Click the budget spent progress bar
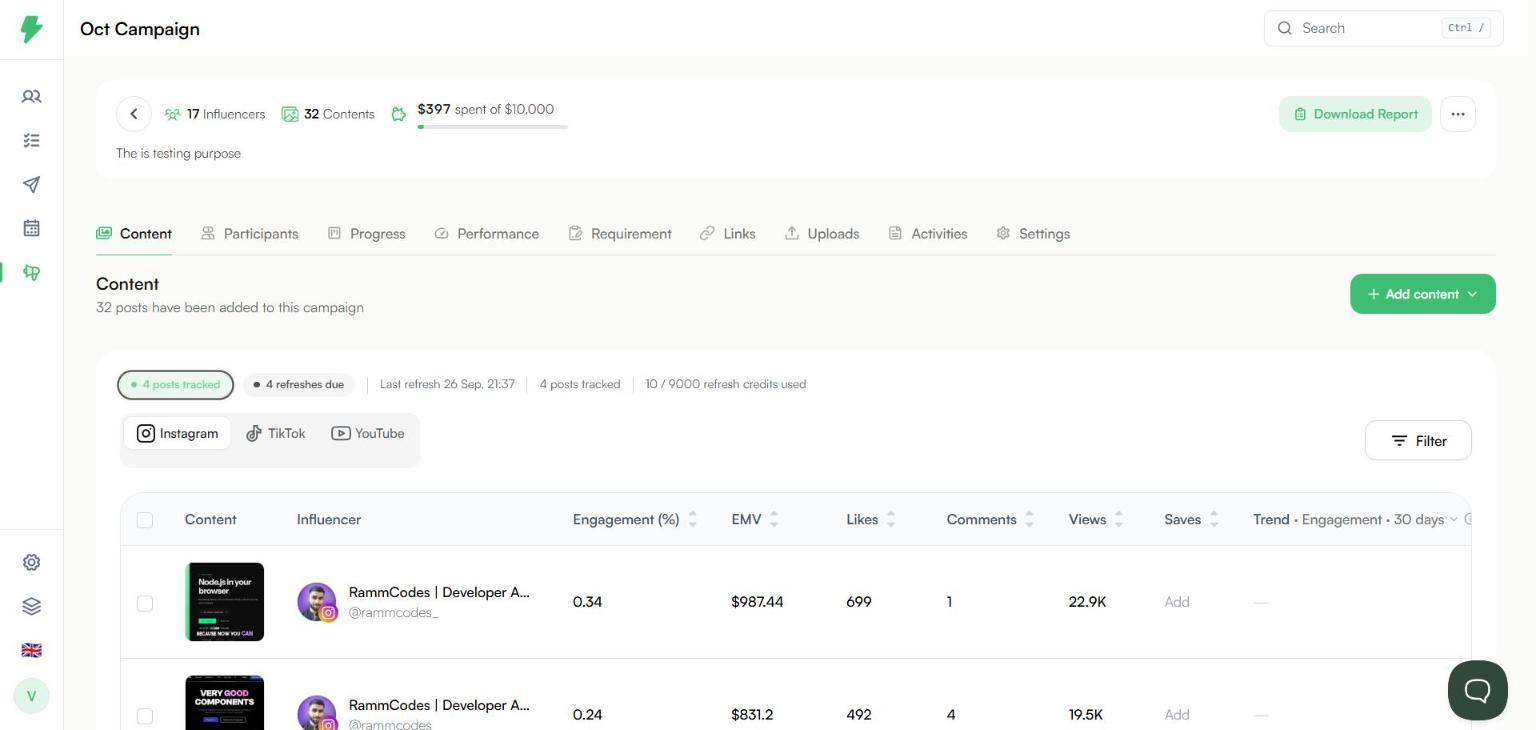 (493, 127)
